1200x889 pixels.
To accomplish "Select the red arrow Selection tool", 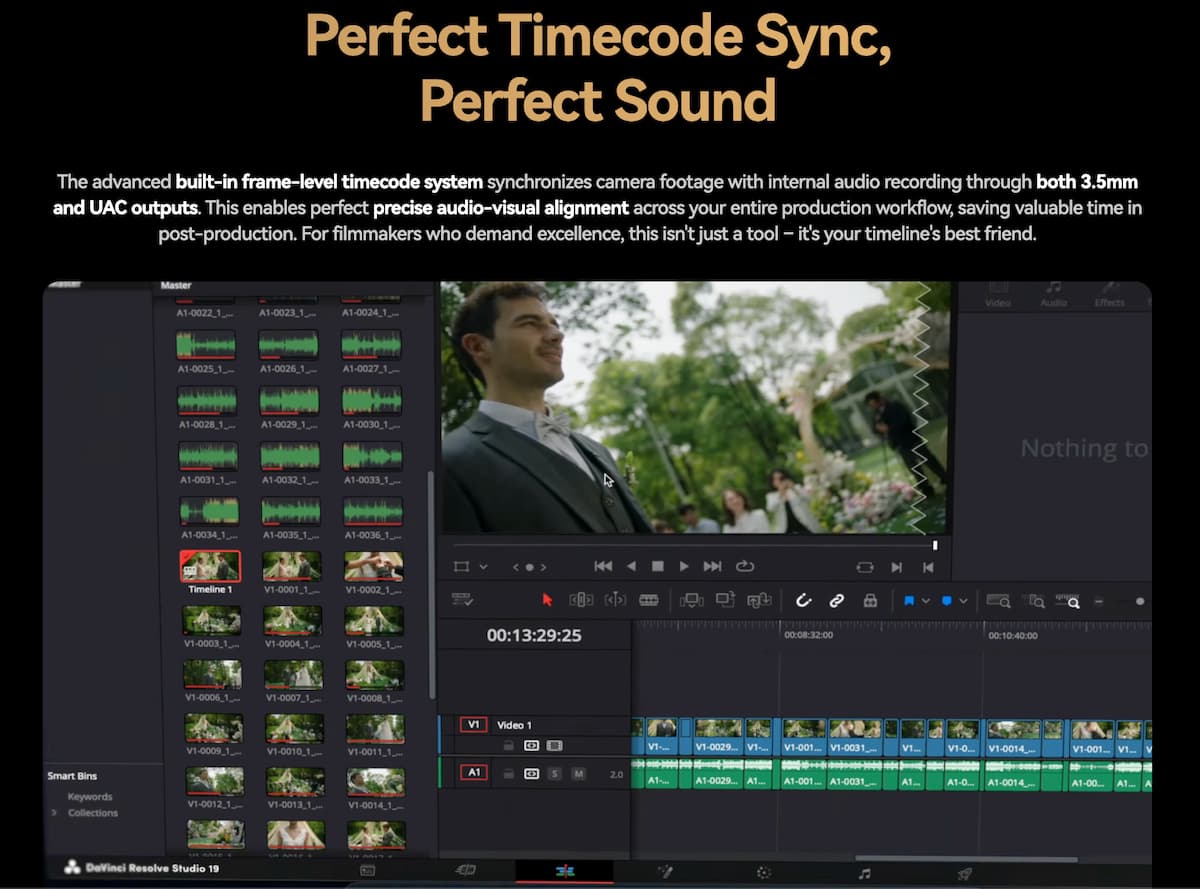I will point(547,600).
